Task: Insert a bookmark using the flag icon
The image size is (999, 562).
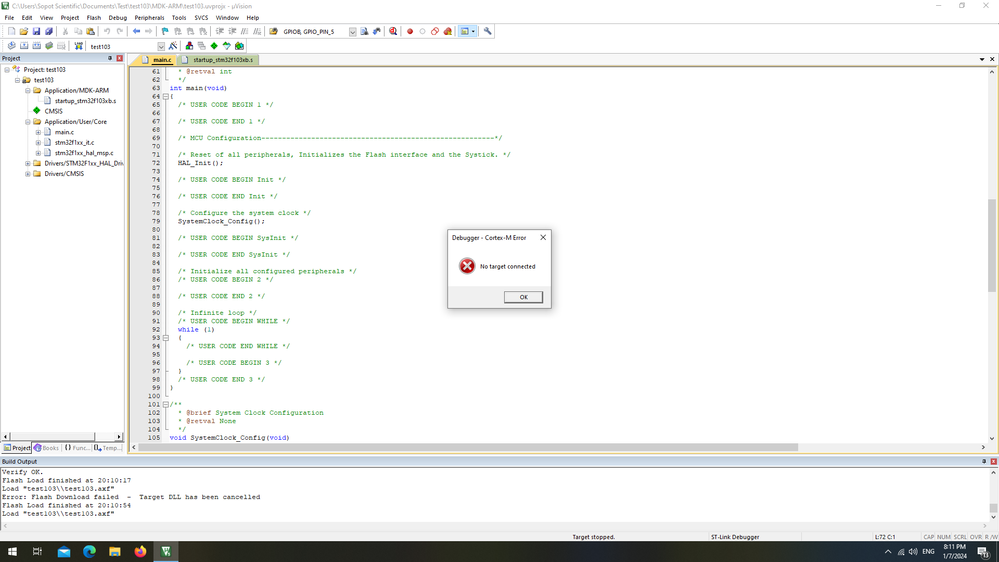Action: (165, 31)
